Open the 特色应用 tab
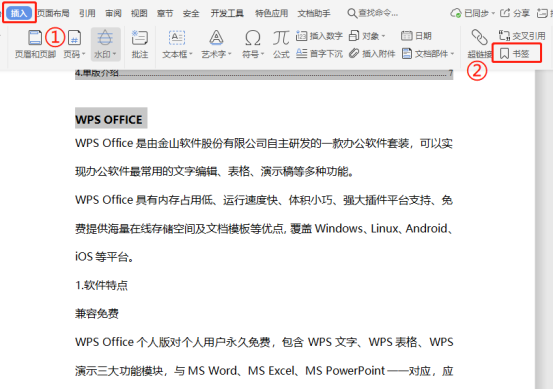Viewport: 554px width, 389px height. (x=271, y=13)
